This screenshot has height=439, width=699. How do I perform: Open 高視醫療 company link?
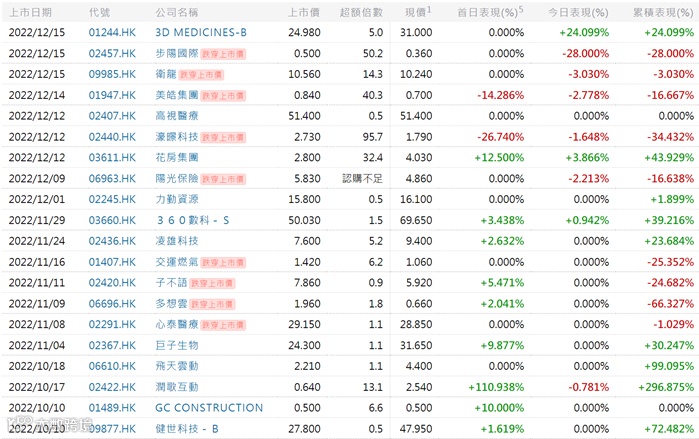(x=177, y=116)
